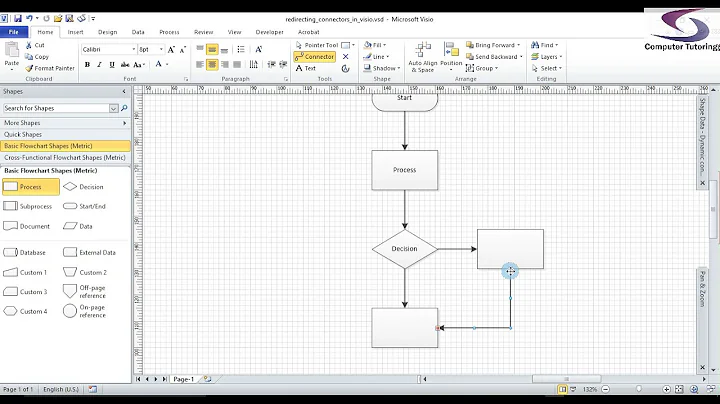Switch to the Developer ribbon tab
The height and width of the screenshot is (404, 720).
point(270,32)
